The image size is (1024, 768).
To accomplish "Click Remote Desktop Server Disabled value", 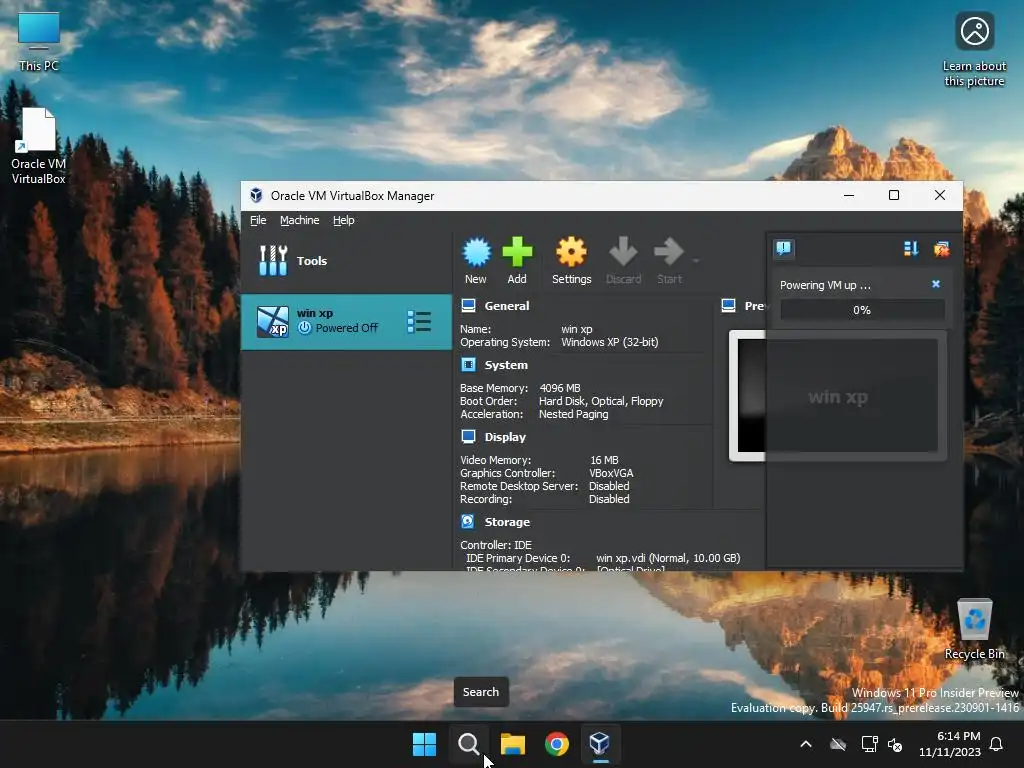I will 609,486.
